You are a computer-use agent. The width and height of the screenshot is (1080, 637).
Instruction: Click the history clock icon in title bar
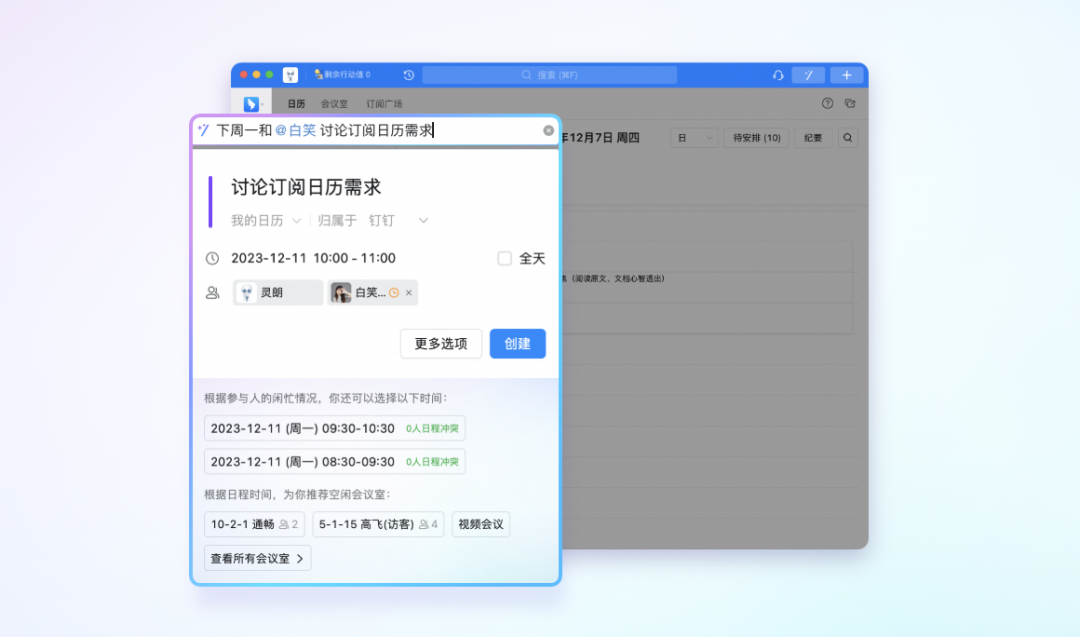pos(409,75)
